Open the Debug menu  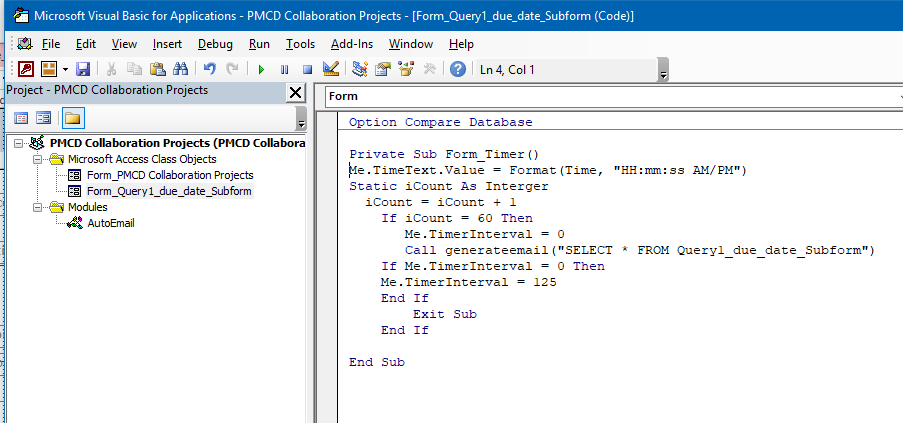coord(215,44)
